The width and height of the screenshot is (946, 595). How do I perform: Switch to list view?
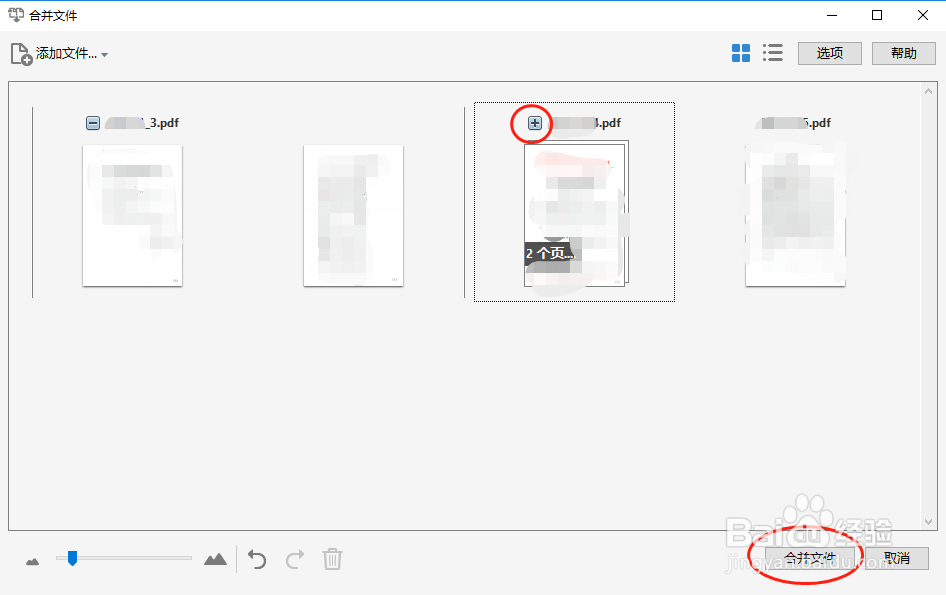click(x=773, y=53)
